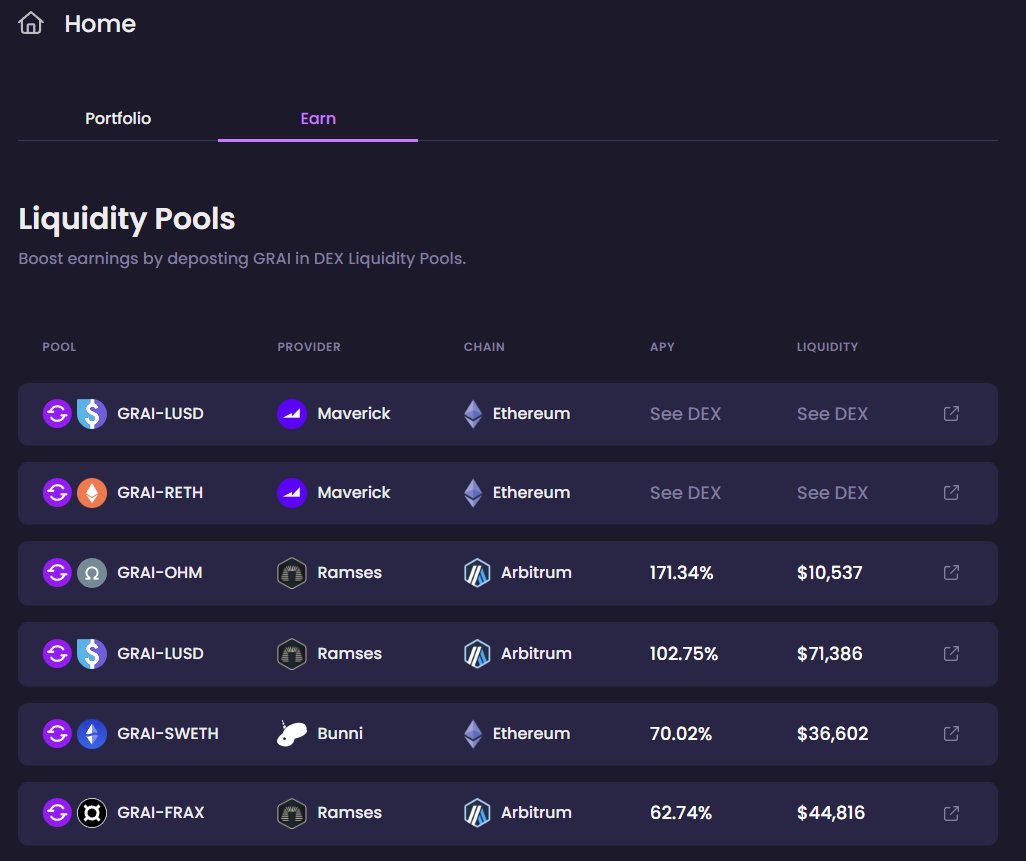The height and width of the screenshot is (861, 1026).
Task: Click the Home house icon
Action: (31, 23)
